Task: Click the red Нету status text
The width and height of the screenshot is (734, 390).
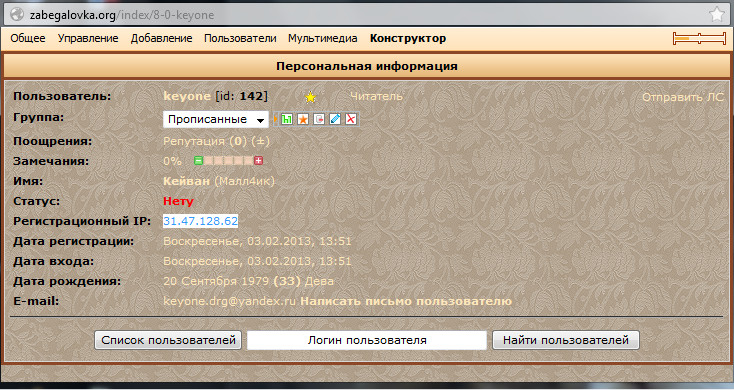Action: click(x=178, y=201)
